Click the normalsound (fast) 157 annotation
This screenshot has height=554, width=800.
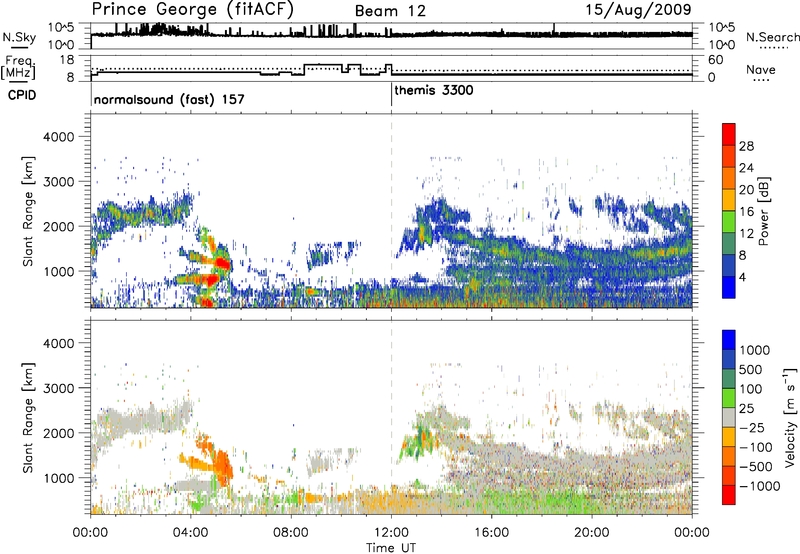pos(169,99)
